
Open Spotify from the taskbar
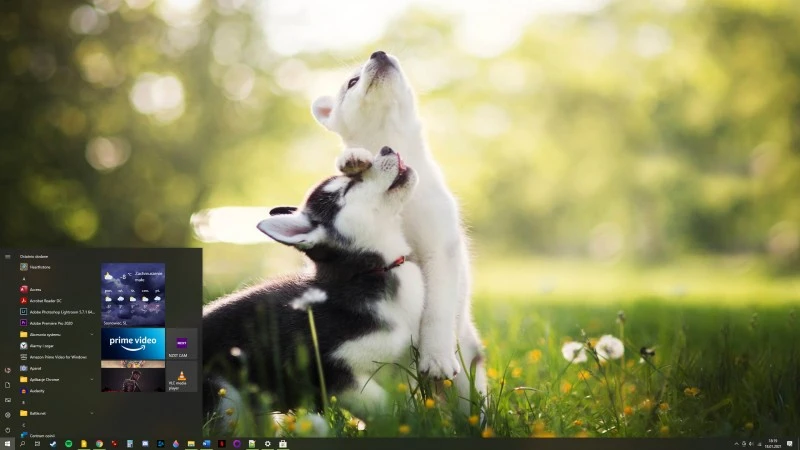pos(68,444)
